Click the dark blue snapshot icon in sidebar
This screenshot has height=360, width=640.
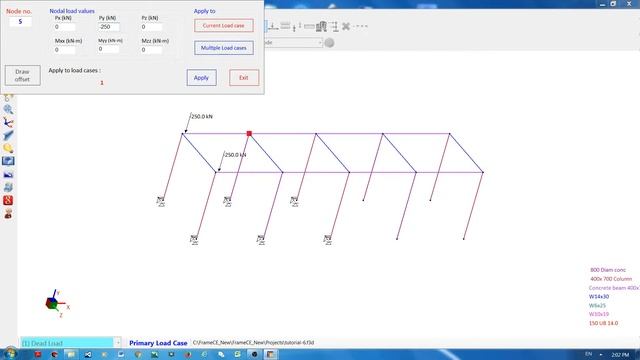coord(8,174)
